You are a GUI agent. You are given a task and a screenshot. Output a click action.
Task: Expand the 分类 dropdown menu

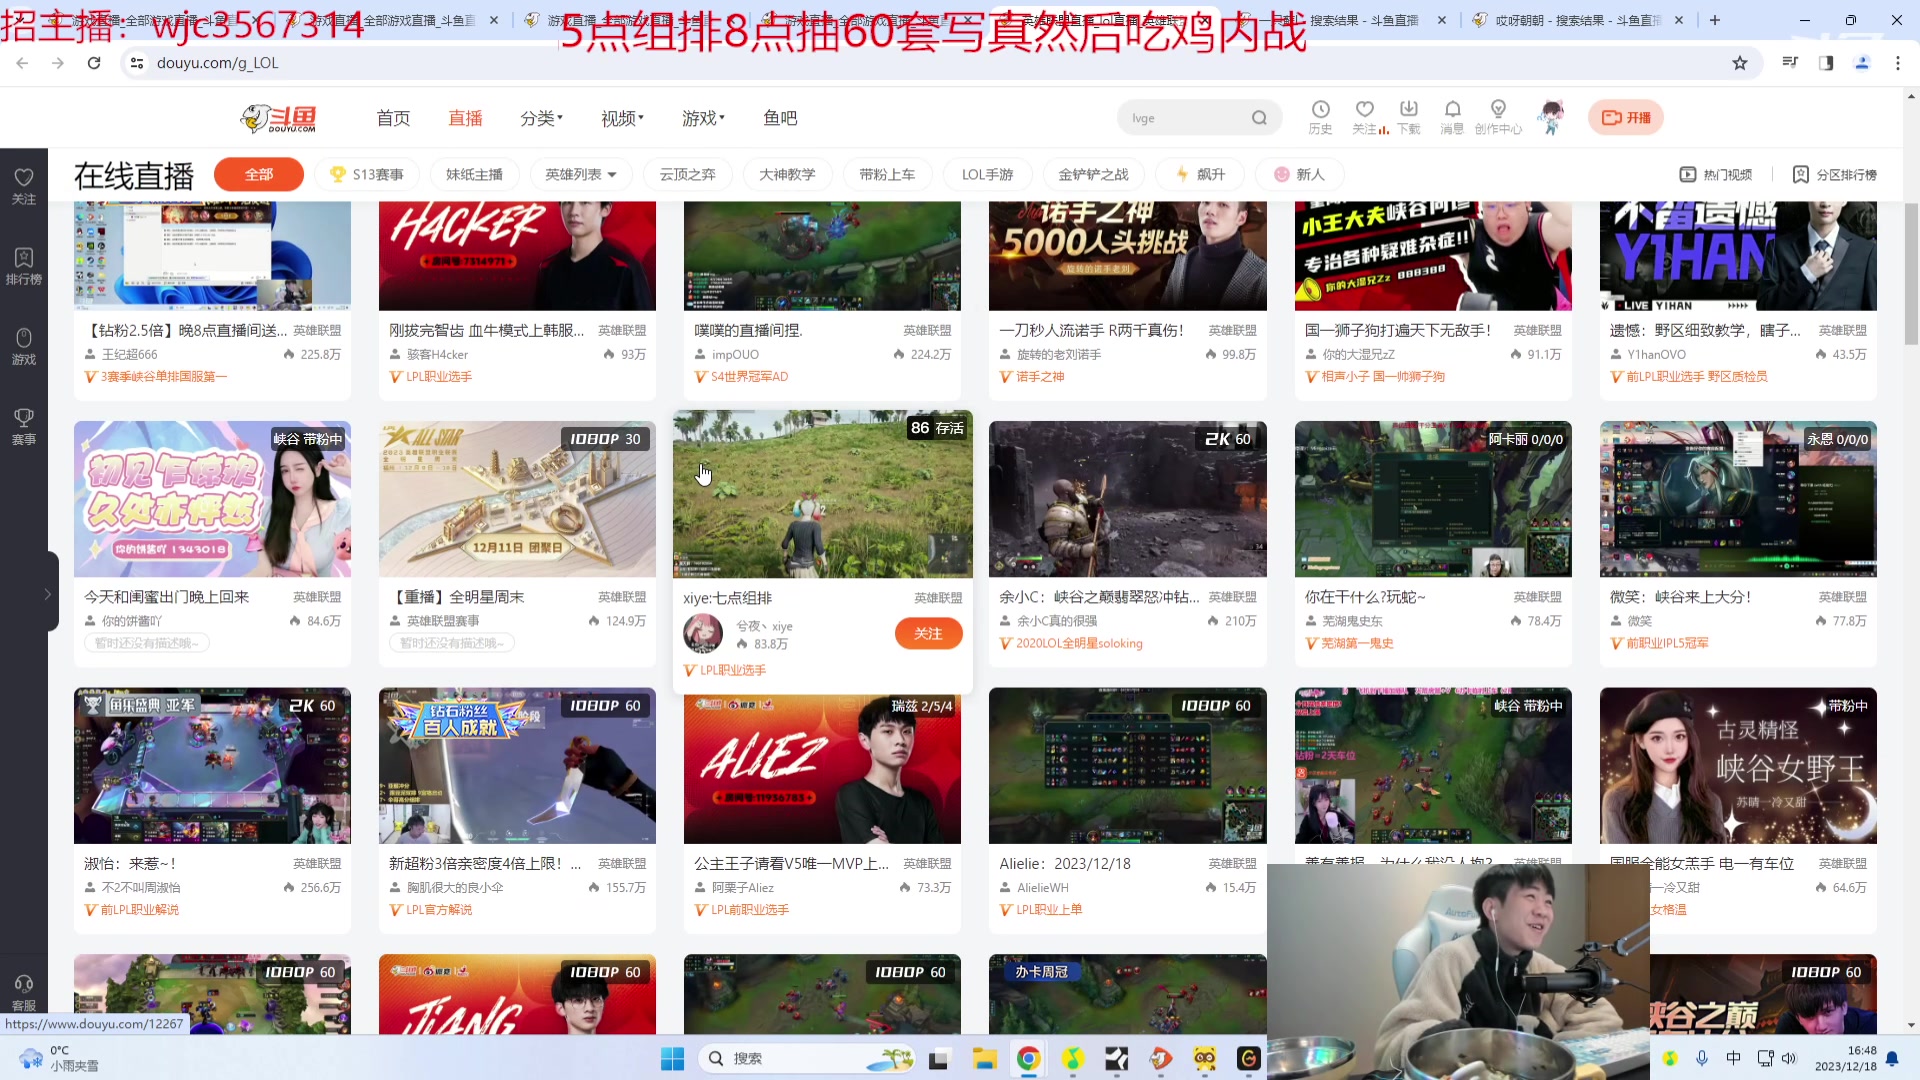click(541, 118)
